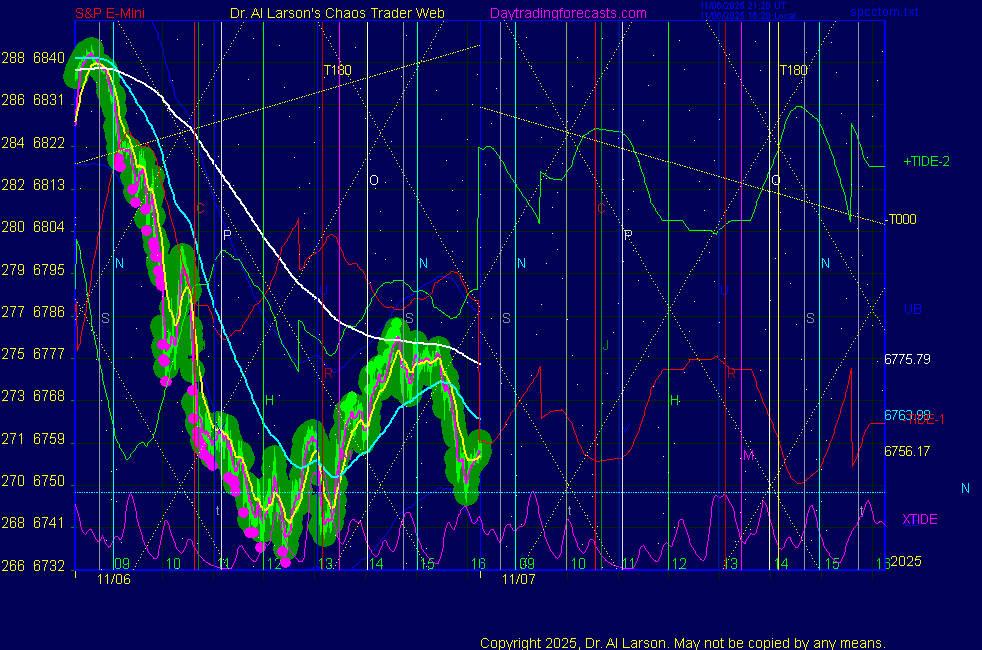Click the -T000 line label

click(x=901, y=220)
